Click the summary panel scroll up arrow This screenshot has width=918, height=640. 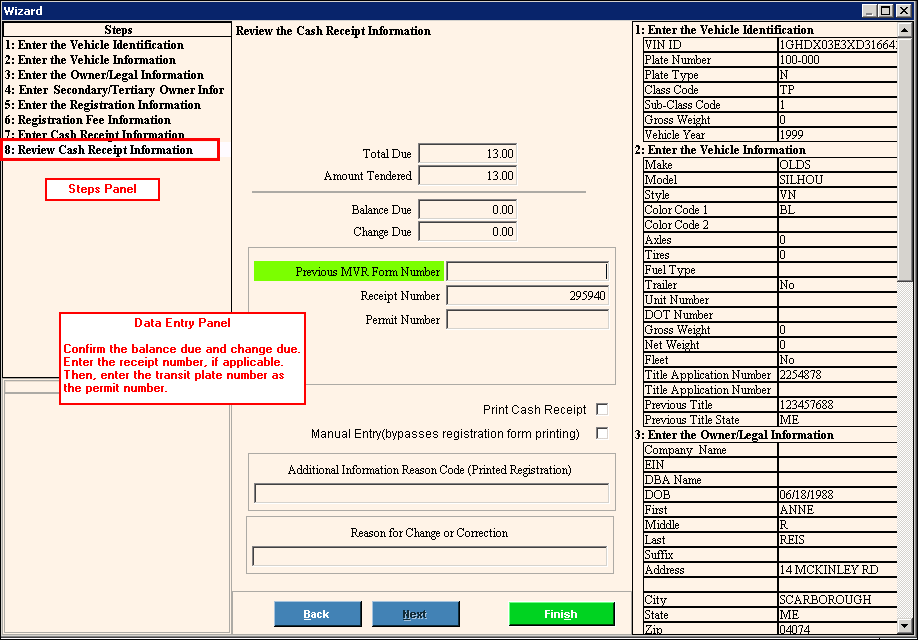905,30
